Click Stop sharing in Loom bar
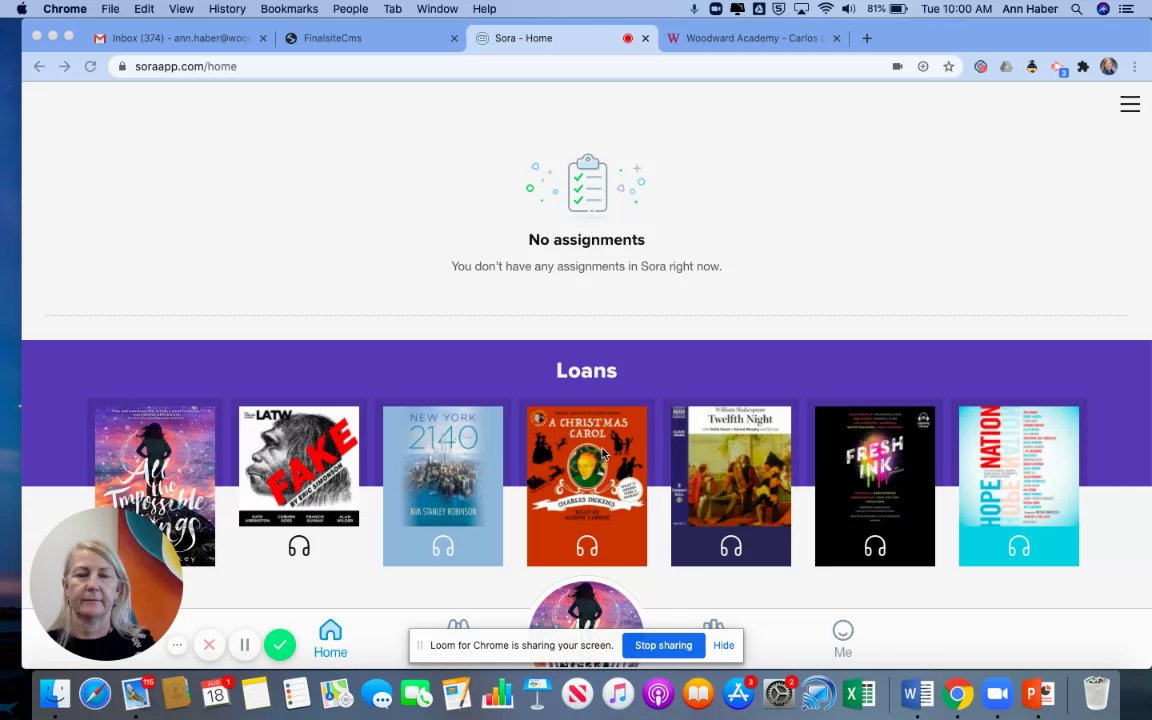Image resolution: width=1152 pixels, height=720 pixels. [x=663, y=645]
